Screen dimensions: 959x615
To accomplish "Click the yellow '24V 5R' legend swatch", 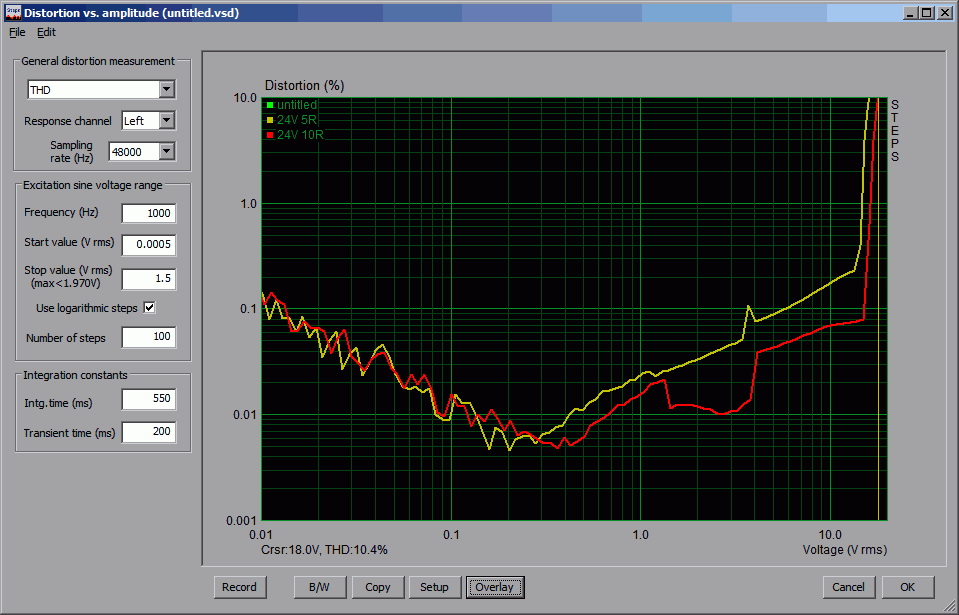I will (270, 119).
